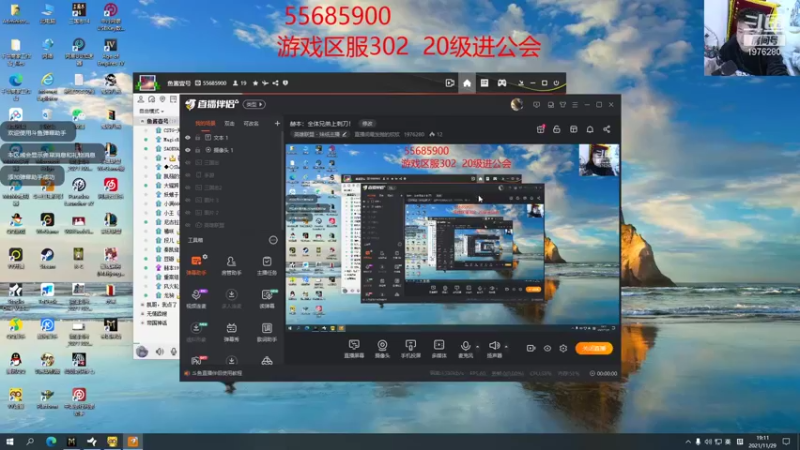Open 手机投屏 phone casting
The height and width of the screenshot is (450, 800).
coord(410,348)
